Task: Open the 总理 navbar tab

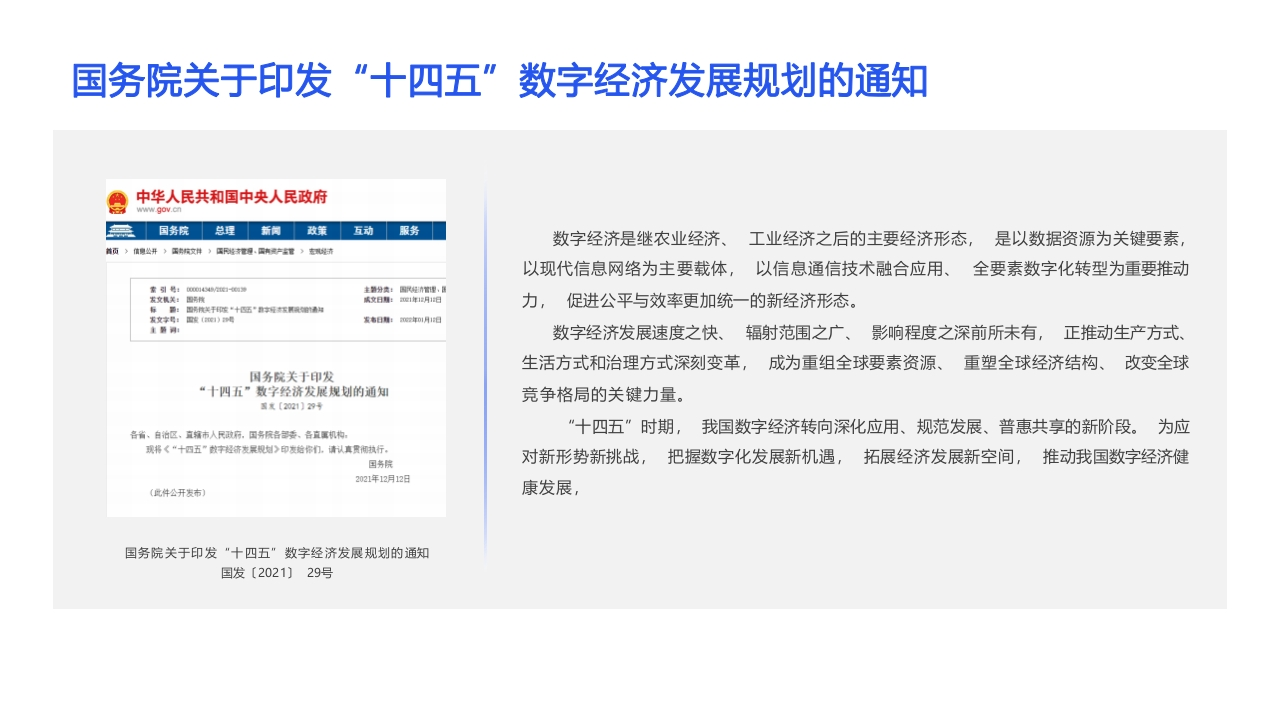Action: coord(224,231)
